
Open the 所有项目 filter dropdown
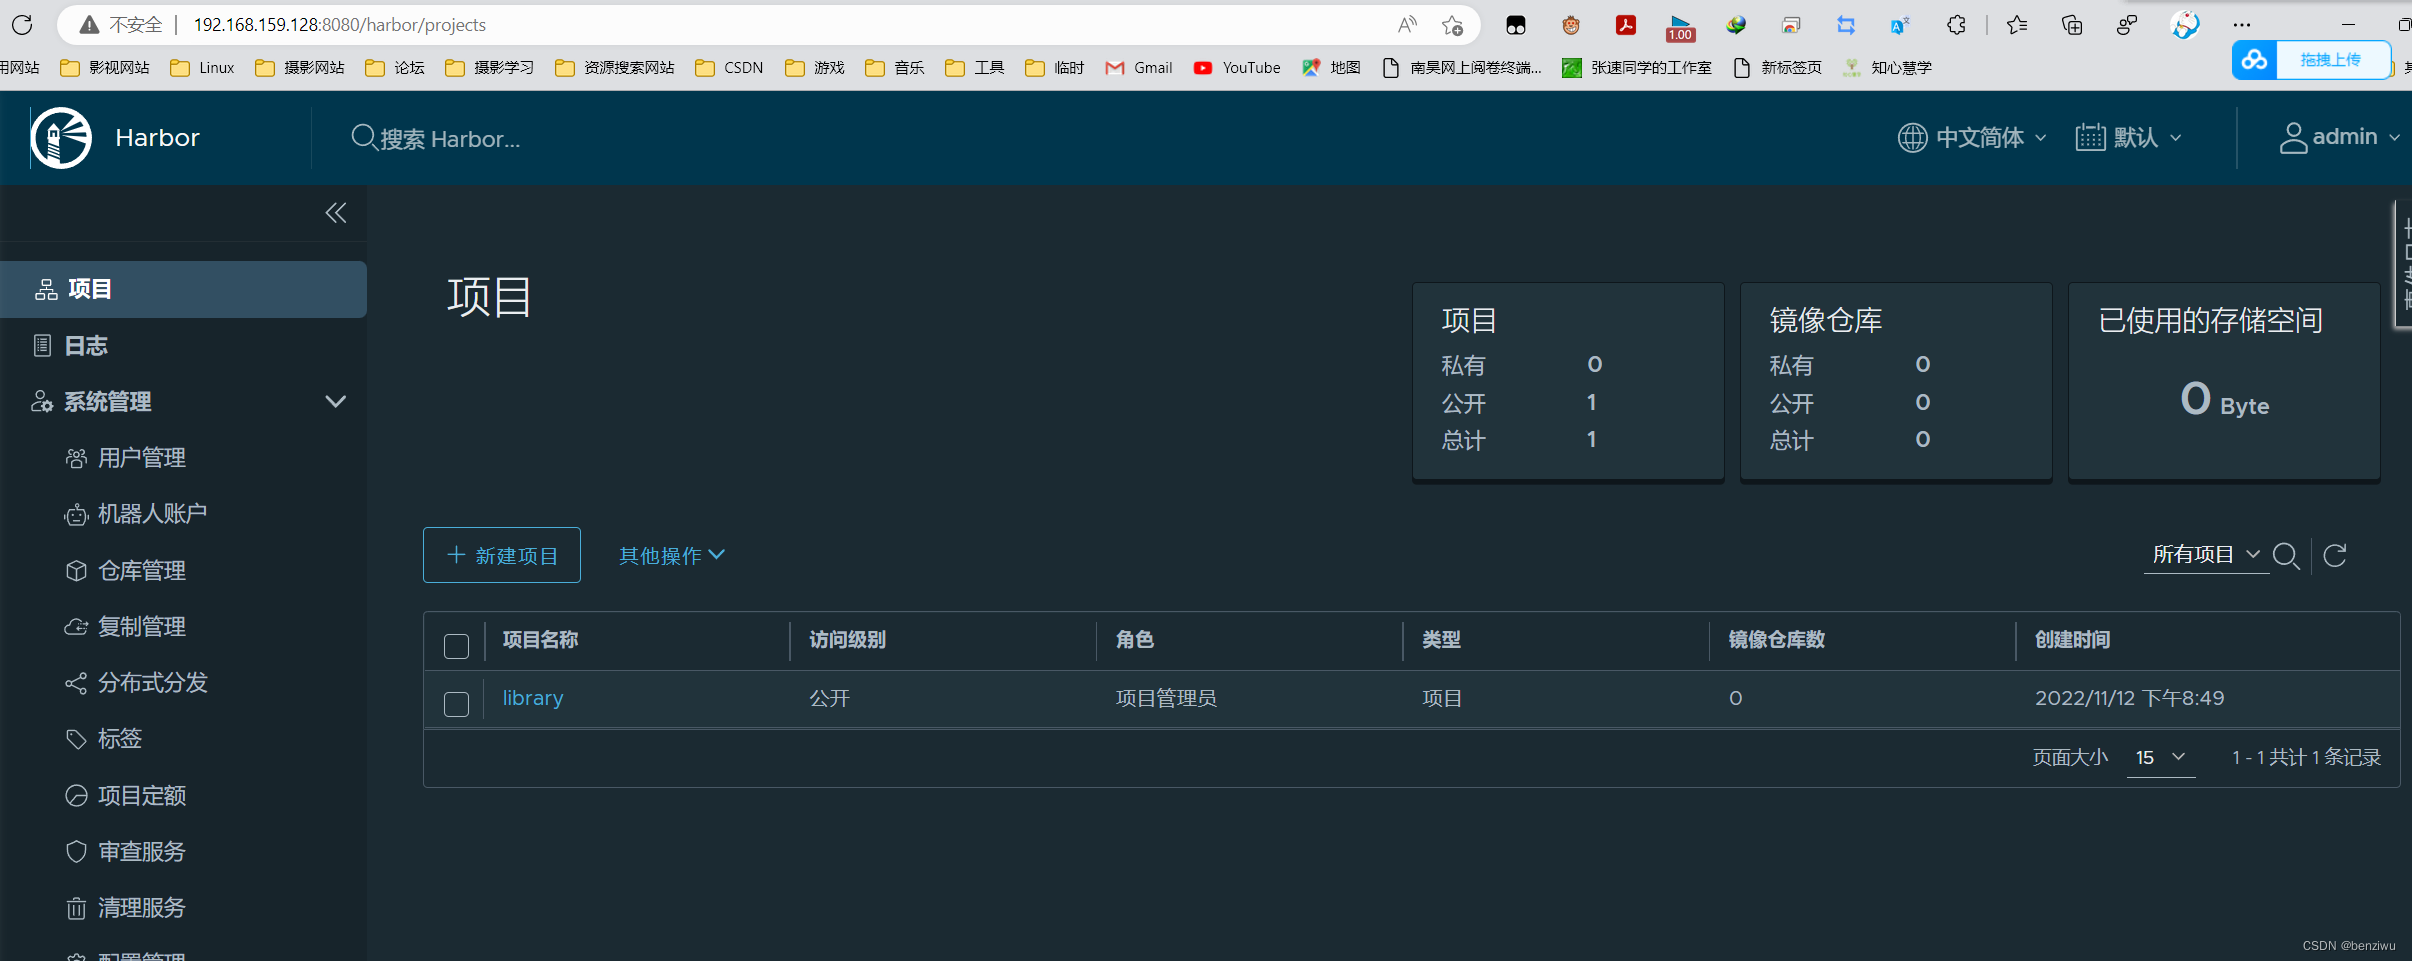[2206, 555]
